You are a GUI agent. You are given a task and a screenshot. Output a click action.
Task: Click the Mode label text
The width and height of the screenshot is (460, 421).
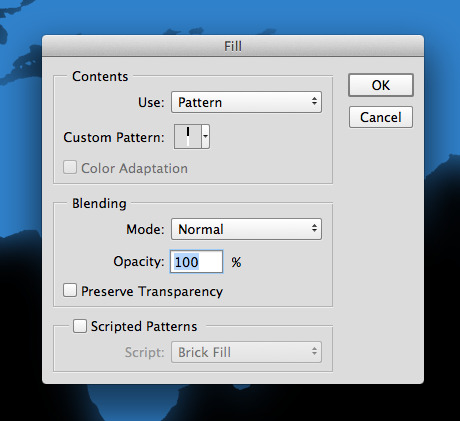point(145,229)
